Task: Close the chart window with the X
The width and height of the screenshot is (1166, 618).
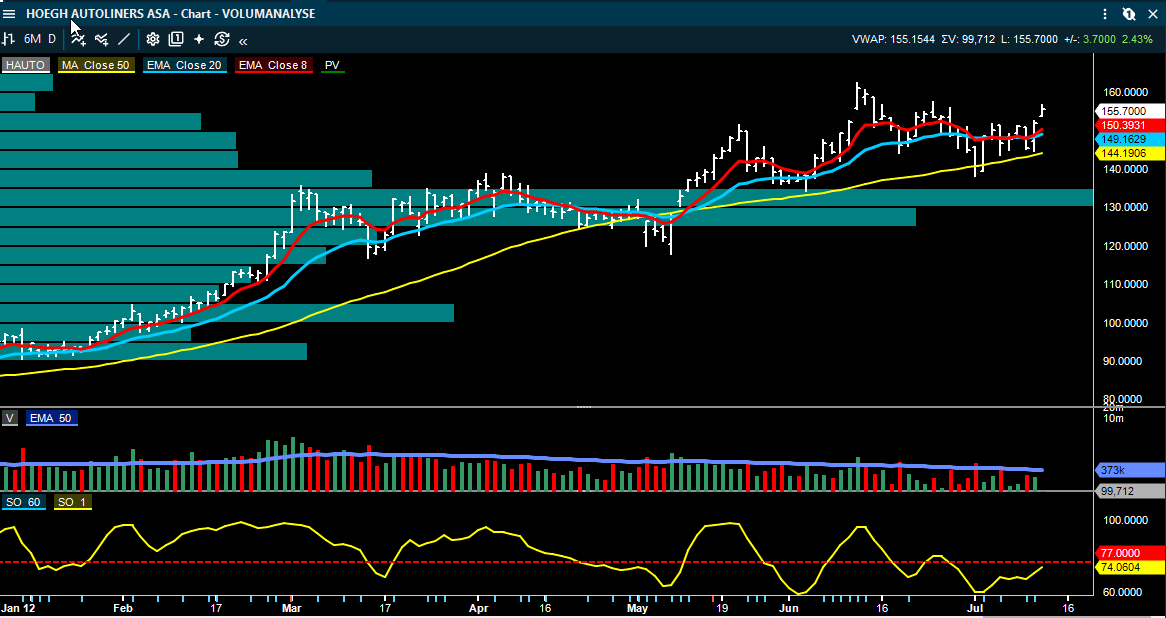Action: (x=1151, y=14)
